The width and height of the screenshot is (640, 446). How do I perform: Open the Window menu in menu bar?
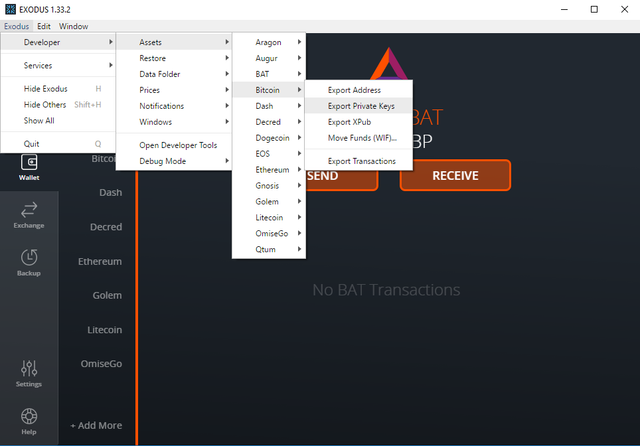pos(73,26)
